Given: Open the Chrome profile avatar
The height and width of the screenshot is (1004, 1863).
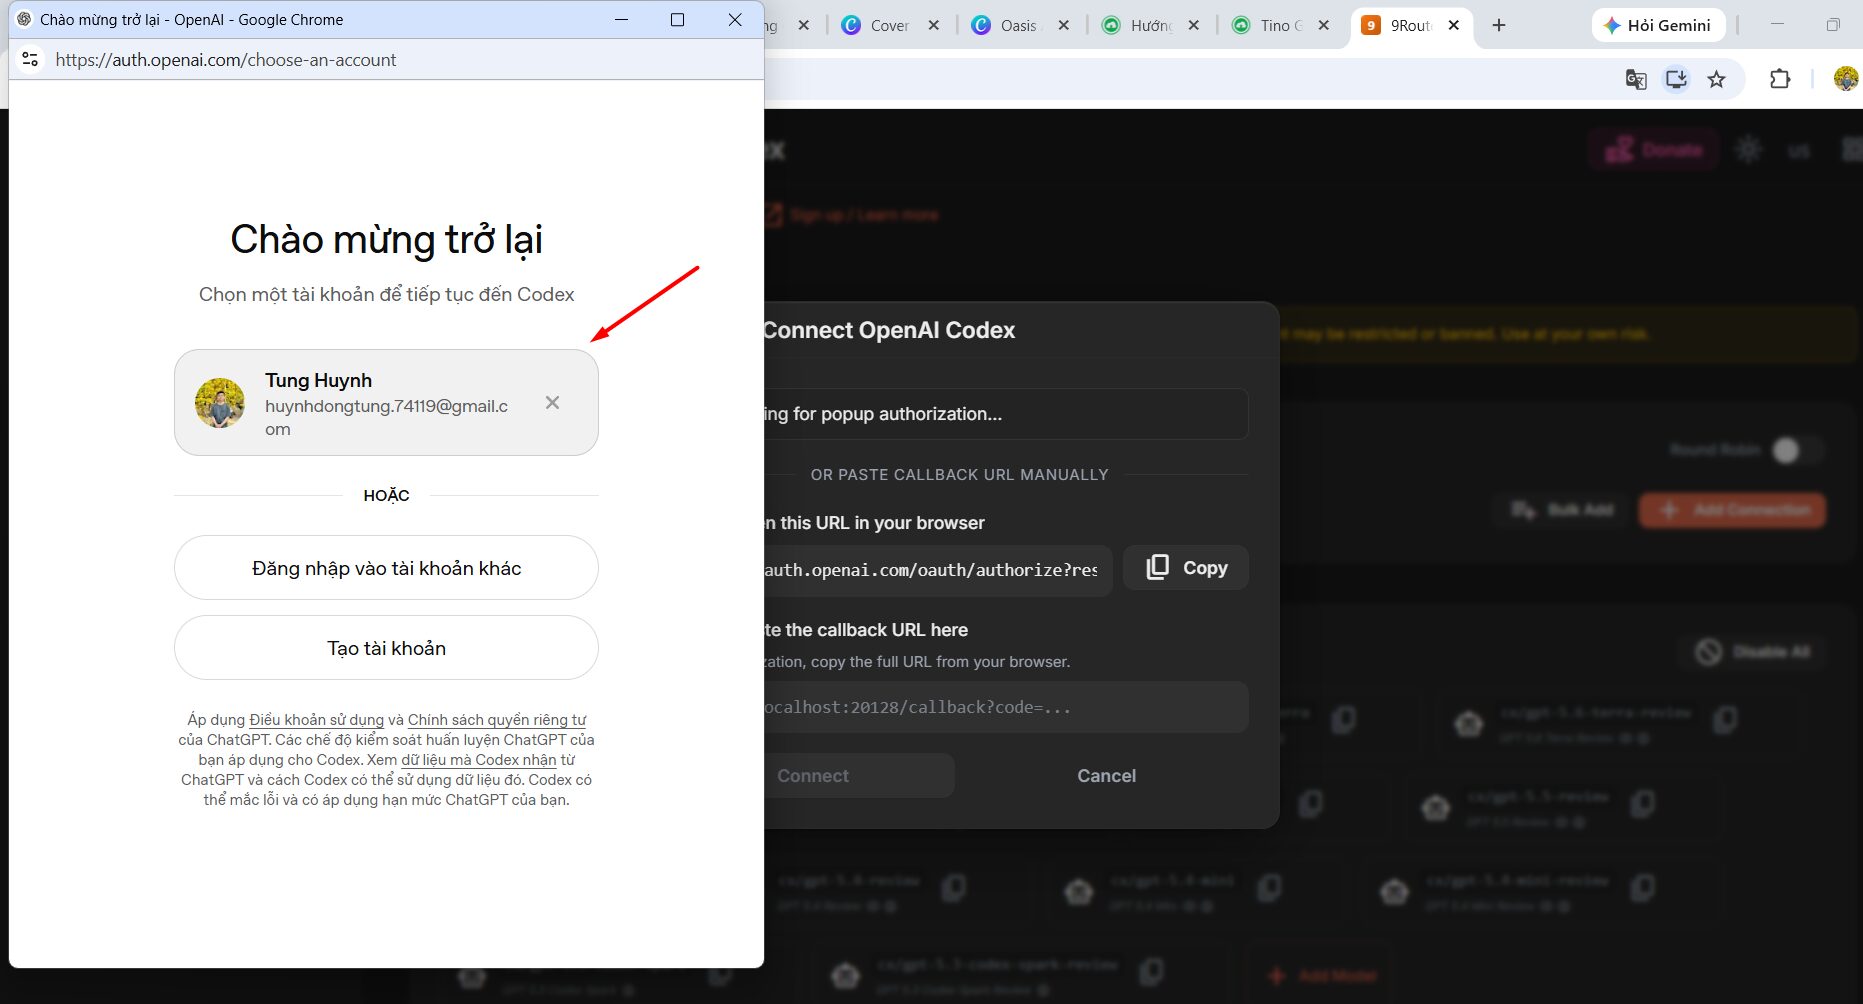Looking at the screenshot, I should pyautogui.click(x=1847, y=79).
